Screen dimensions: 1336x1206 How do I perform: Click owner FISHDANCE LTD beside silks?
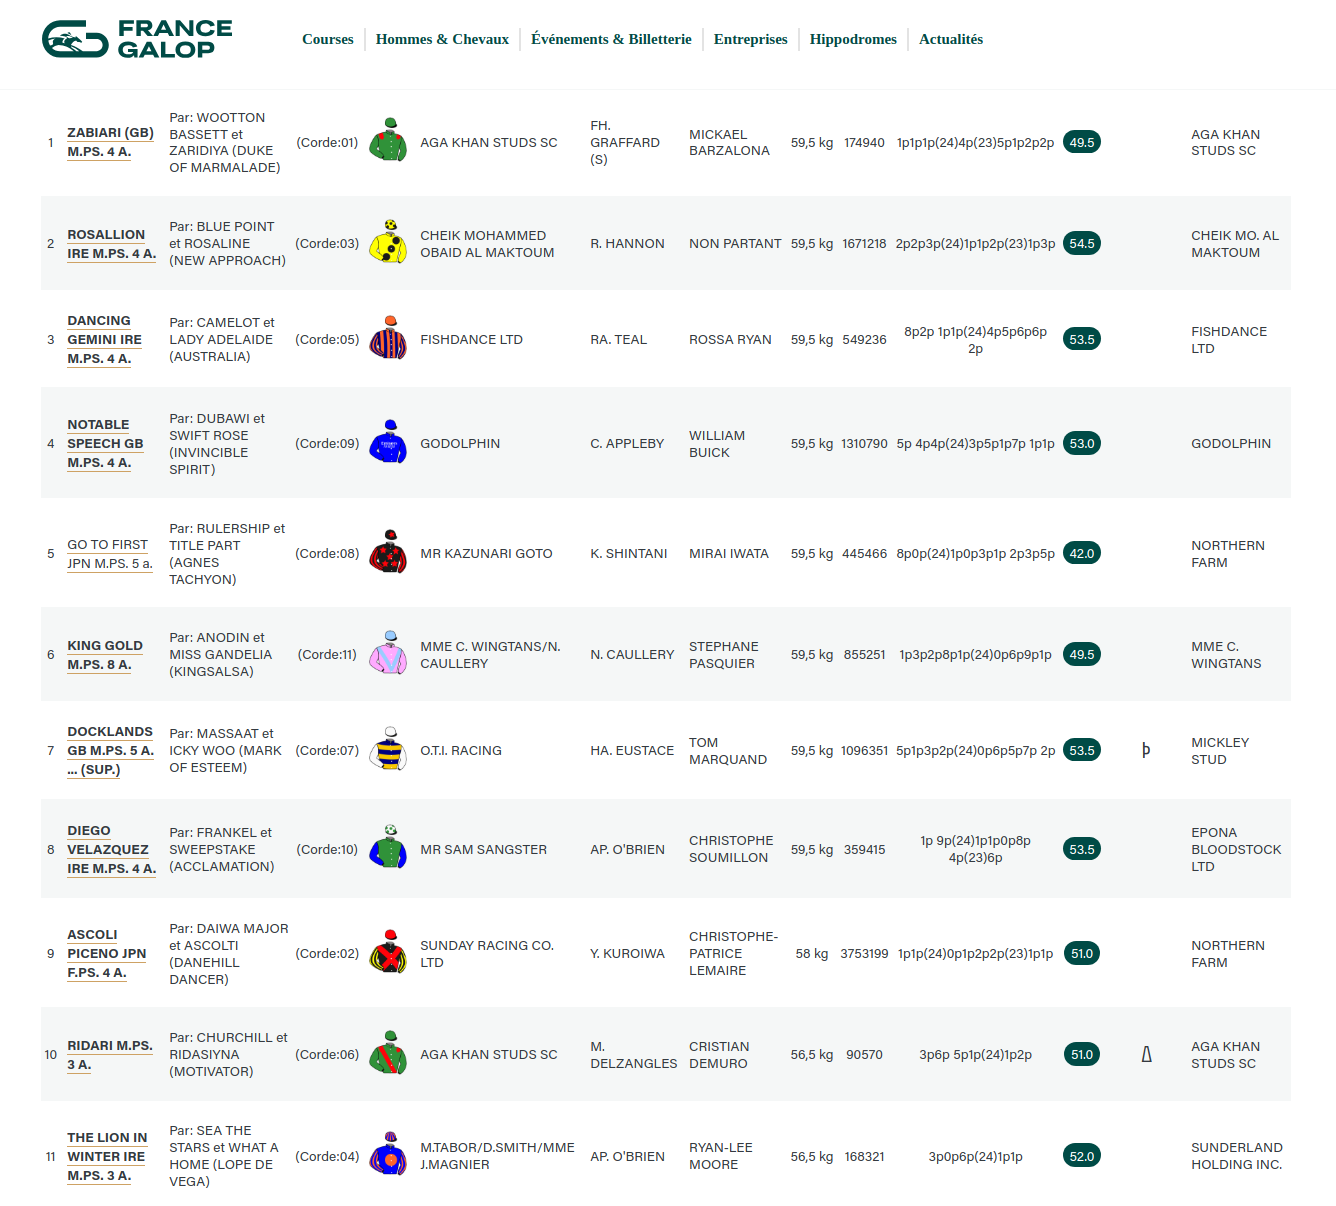pyautogui.click(x=471, y=339)
